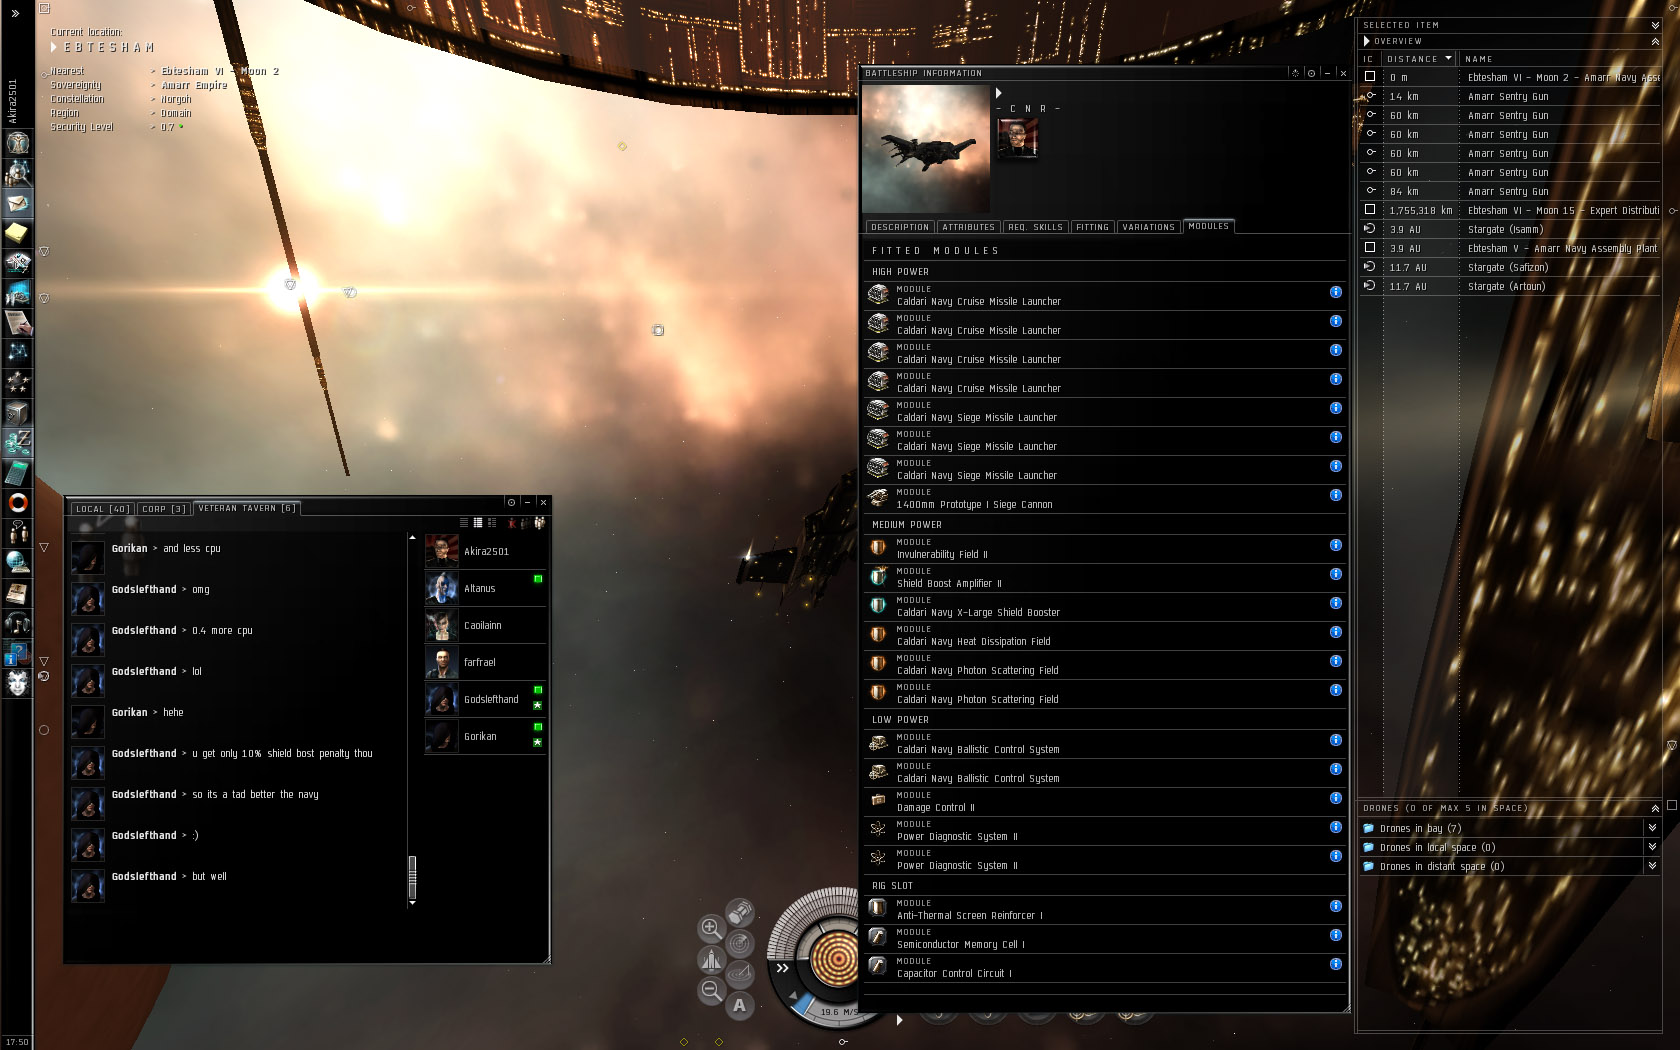Click the Amarr Empire sovereignty link

194,86
